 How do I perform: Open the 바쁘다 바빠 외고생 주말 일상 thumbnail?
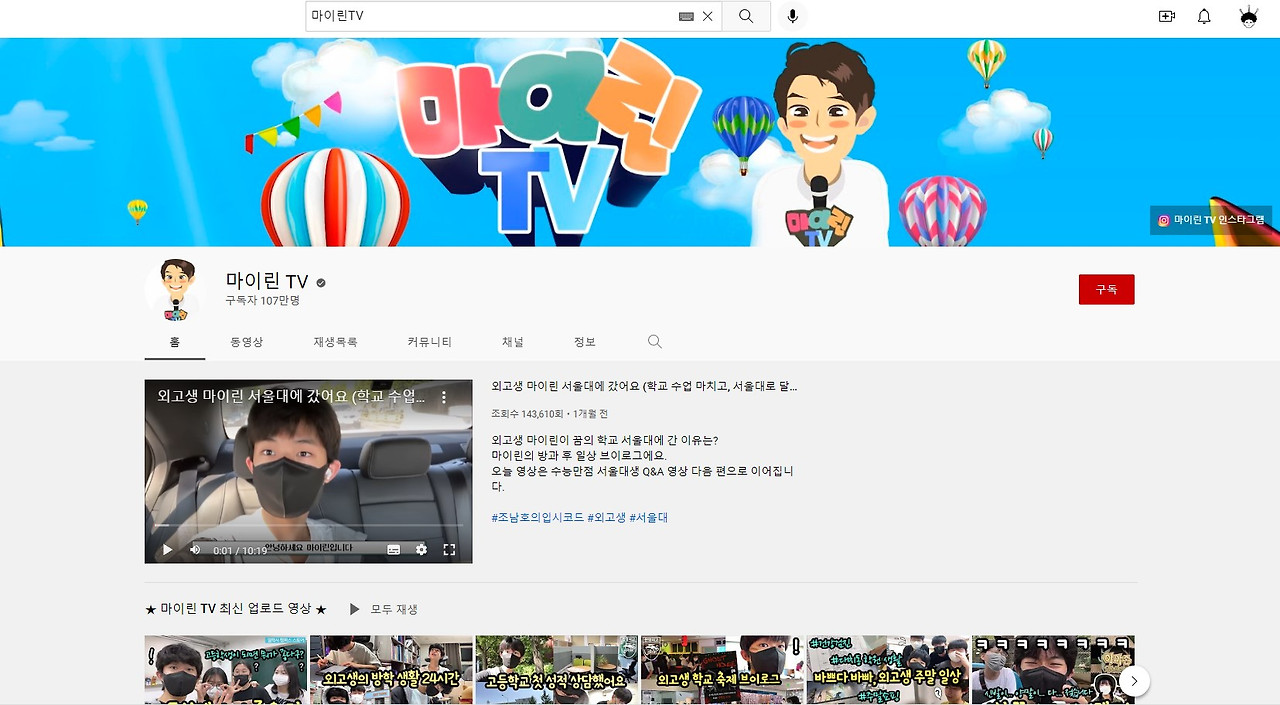coord(888,669)
